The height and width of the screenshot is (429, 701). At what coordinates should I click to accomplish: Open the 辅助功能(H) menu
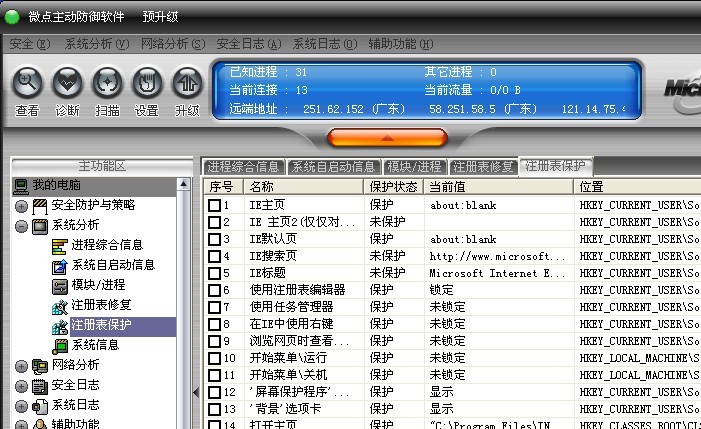401,44
